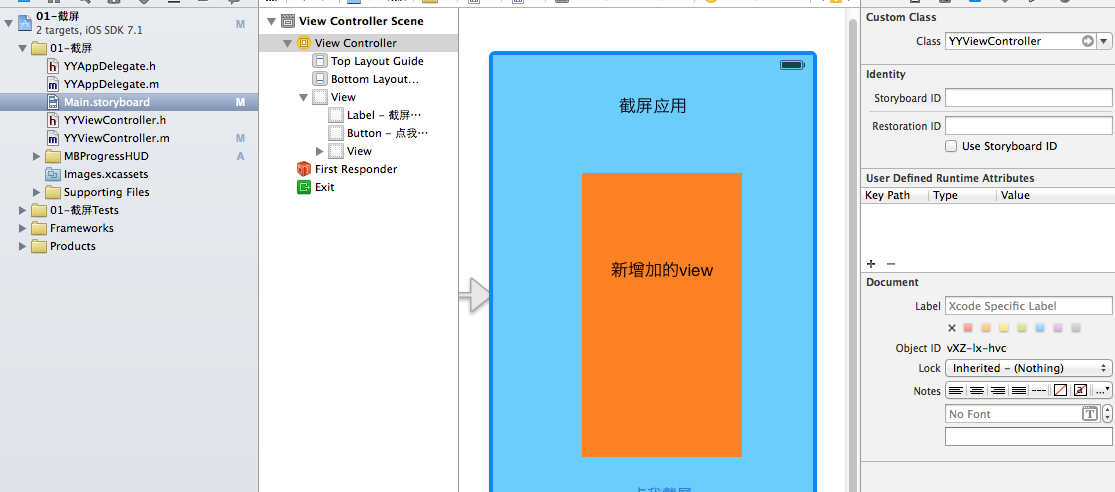This screenshot has height=492, width=1115.
Task: Expand the Frameworks group
Action: (23, 228)
